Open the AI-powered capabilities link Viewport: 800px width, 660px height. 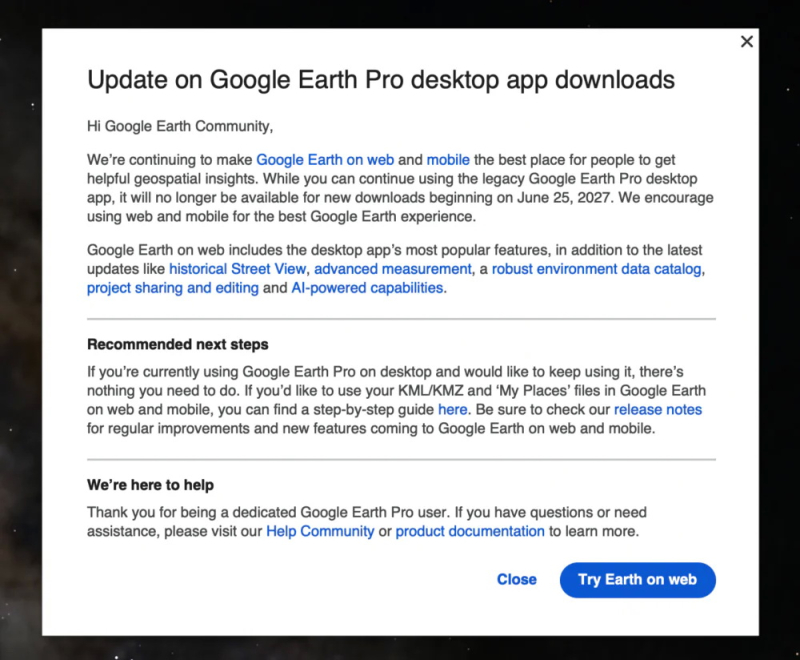click(367, 288)
